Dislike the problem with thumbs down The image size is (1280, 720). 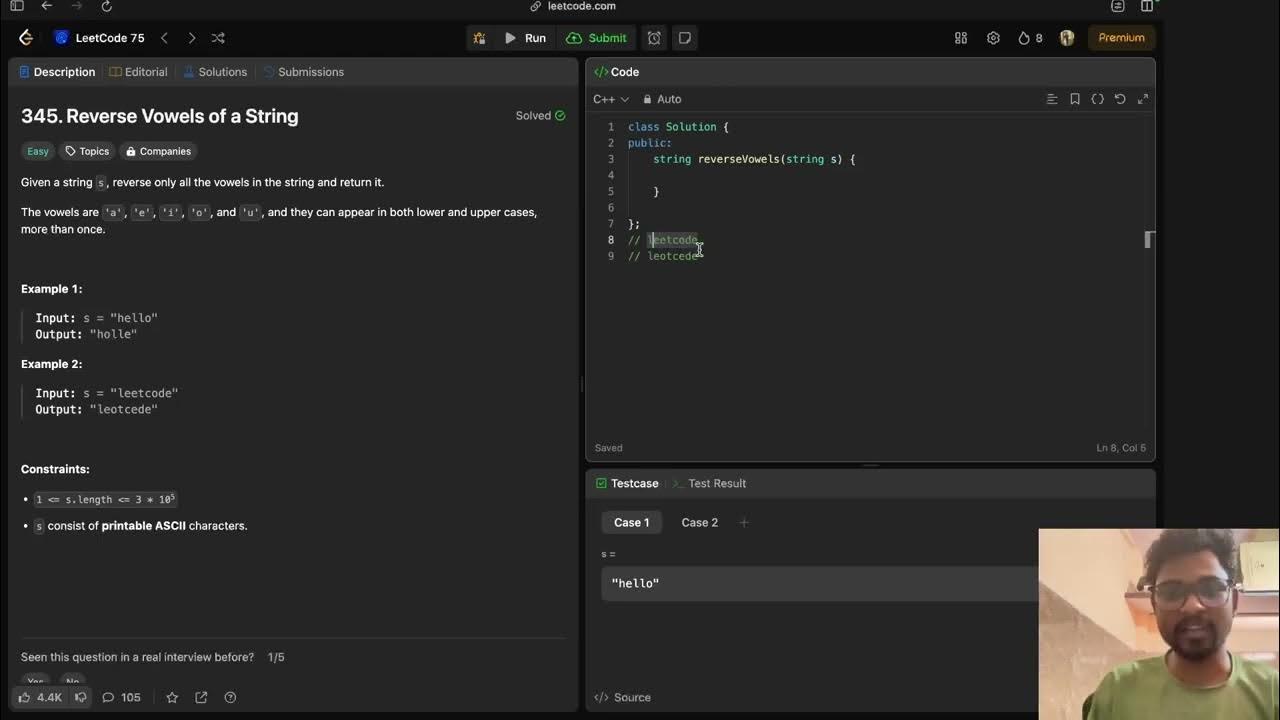pos(81,697)
